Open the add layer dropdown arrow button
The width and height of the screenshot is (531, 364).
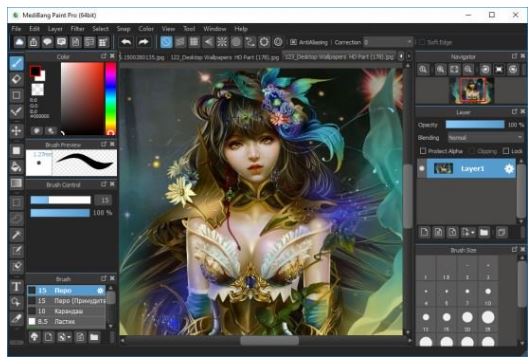[x=468, y=232]
